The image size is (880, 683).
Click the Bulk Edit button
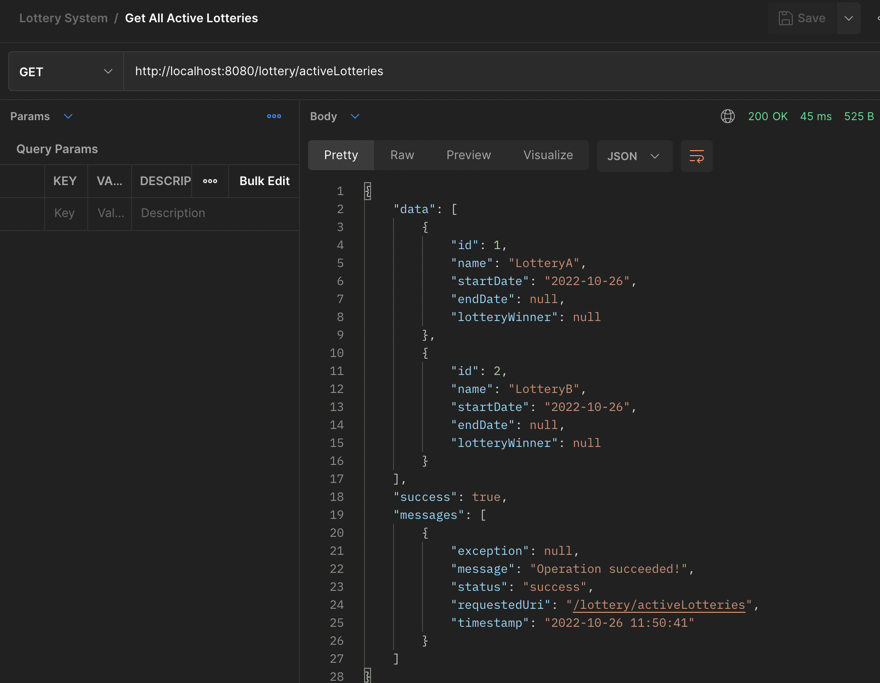coord(264,181)
